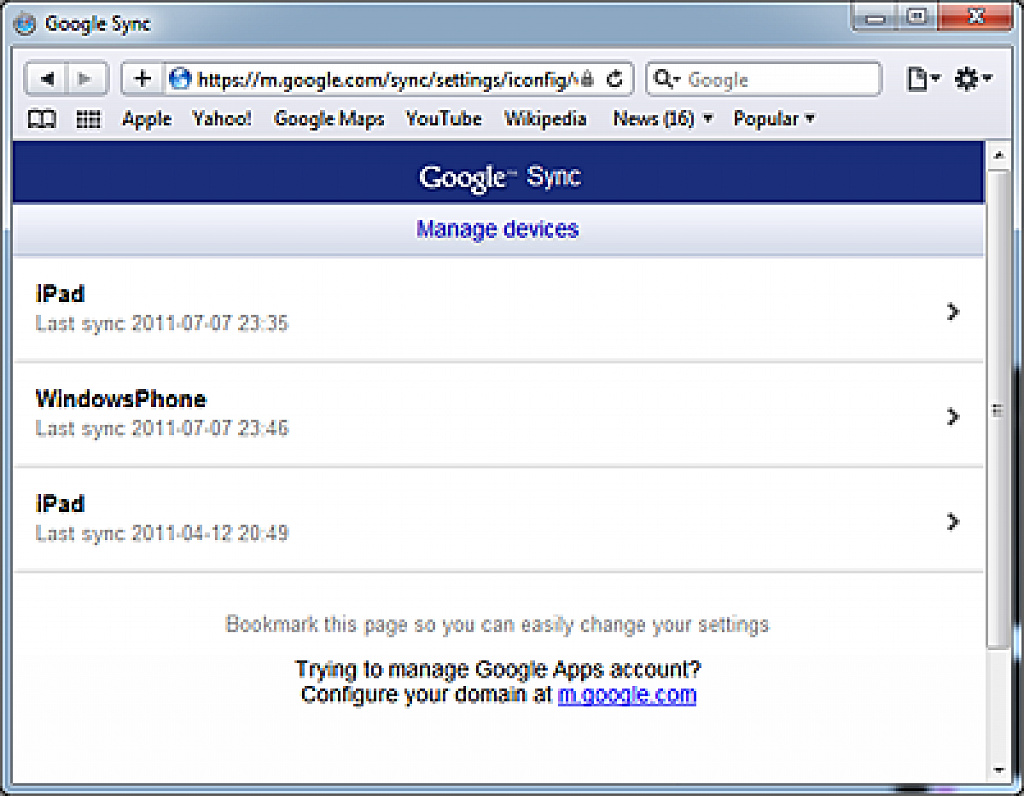Image resolution: width=1024 pixels, height=796 pixels.
Task: Click chevron for iPad synced 2011-07-07
Action: point(953,311)
